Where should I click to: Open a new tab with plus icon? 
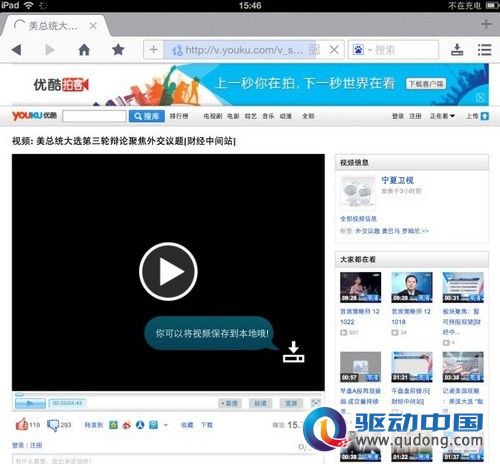[486, 24]
